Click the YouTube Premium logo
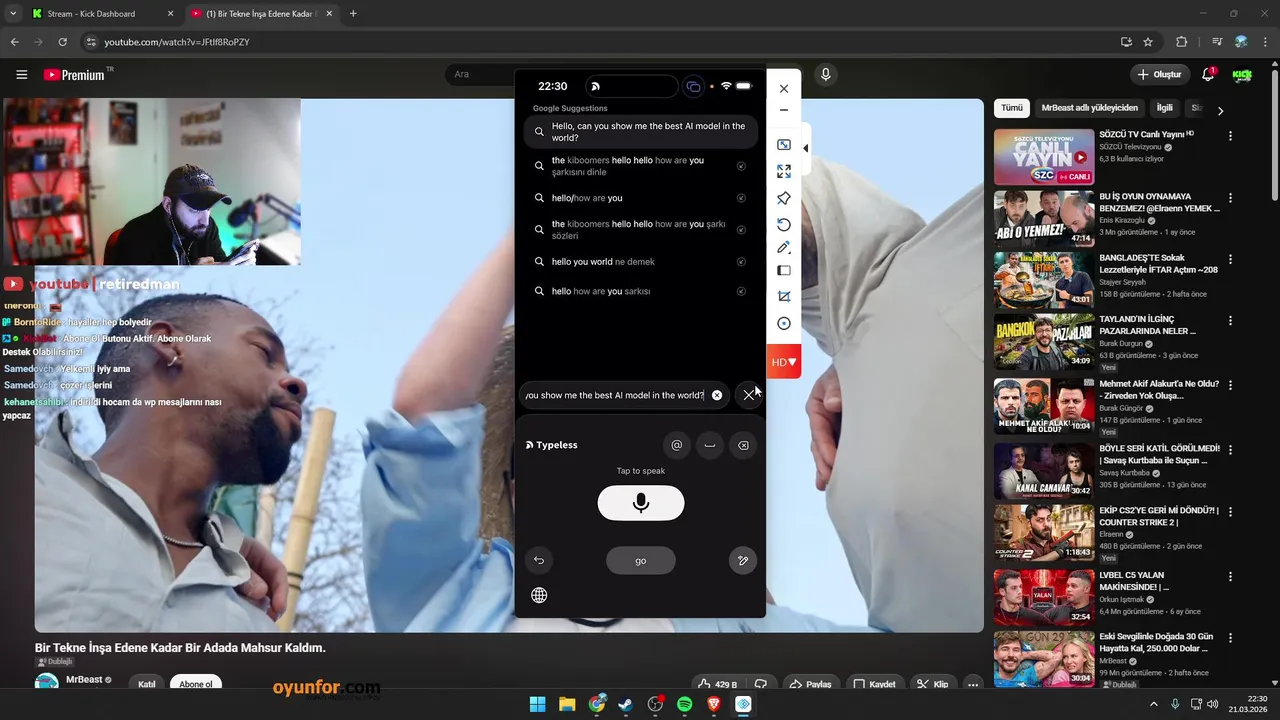This screenshot has width=1280, height=720. point(76,74)
